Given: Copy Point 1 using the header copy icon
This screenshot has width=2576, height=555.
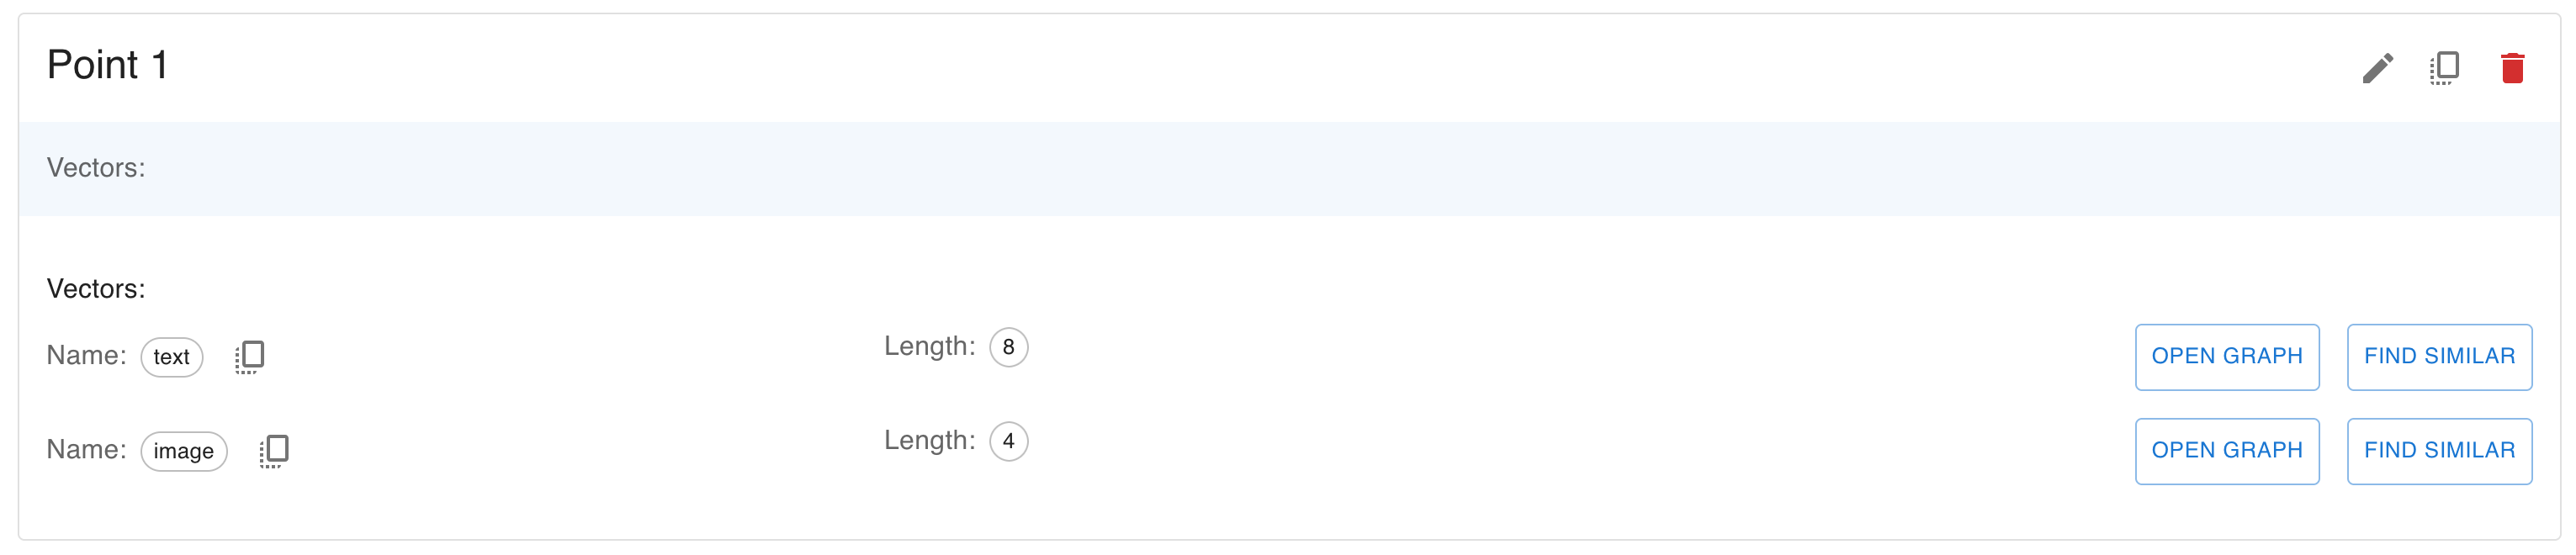Looking at the screenshot, I should pos(2444,68).
